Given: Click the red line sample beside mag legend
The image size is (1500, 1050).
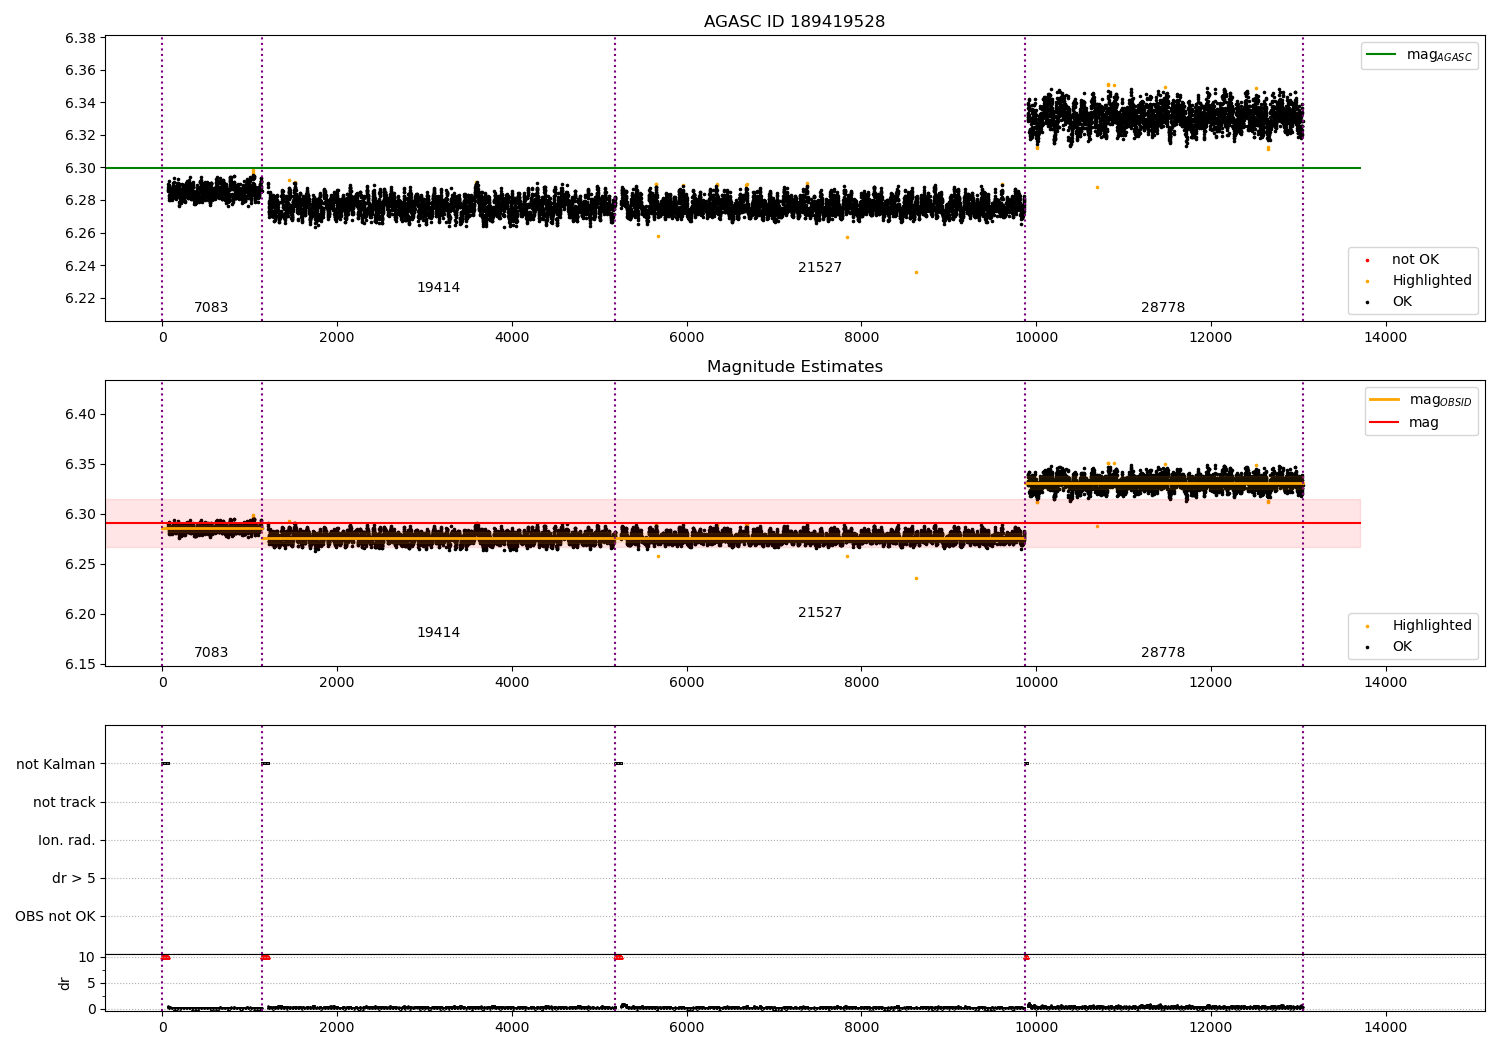Looking at the screenshot, I should (1384, 423).
